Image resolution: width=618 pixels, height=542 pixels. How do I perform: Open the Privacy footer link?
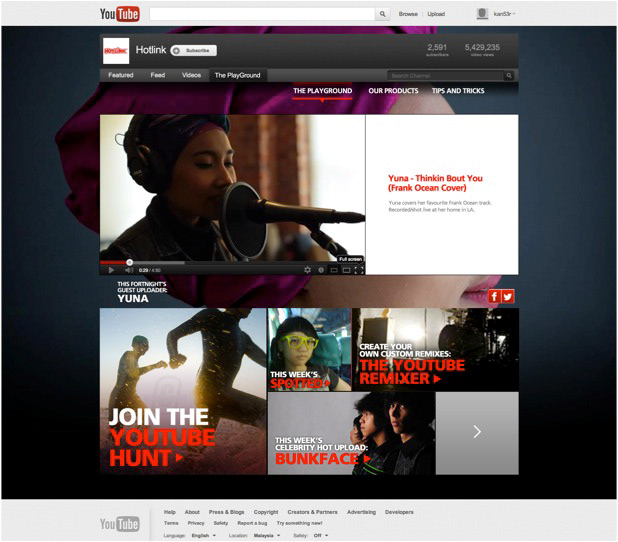[196, 523]
